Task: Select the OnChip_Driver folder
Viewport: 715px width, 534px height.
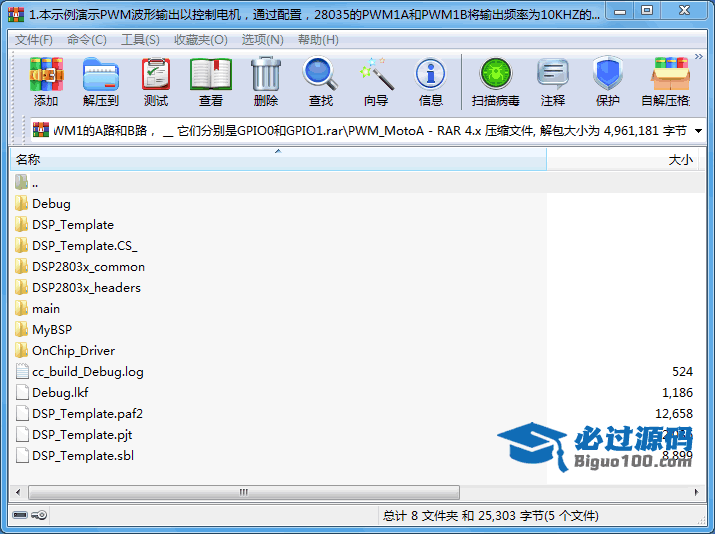Action: coord(65,350)
